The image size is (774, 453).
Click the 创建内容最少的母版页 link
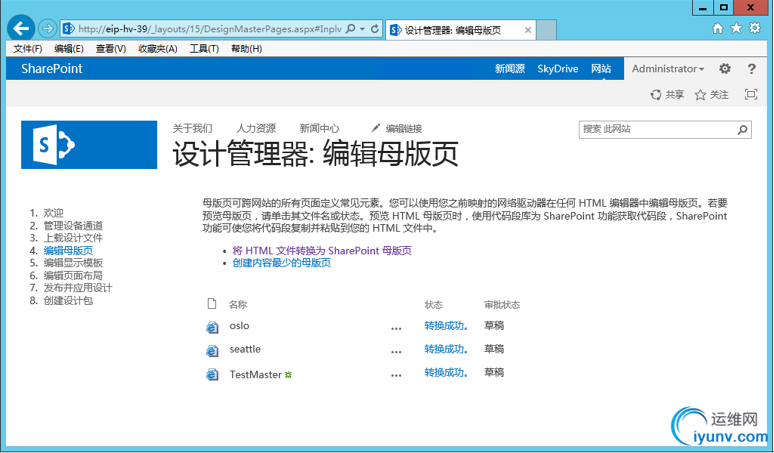[281, 263]
